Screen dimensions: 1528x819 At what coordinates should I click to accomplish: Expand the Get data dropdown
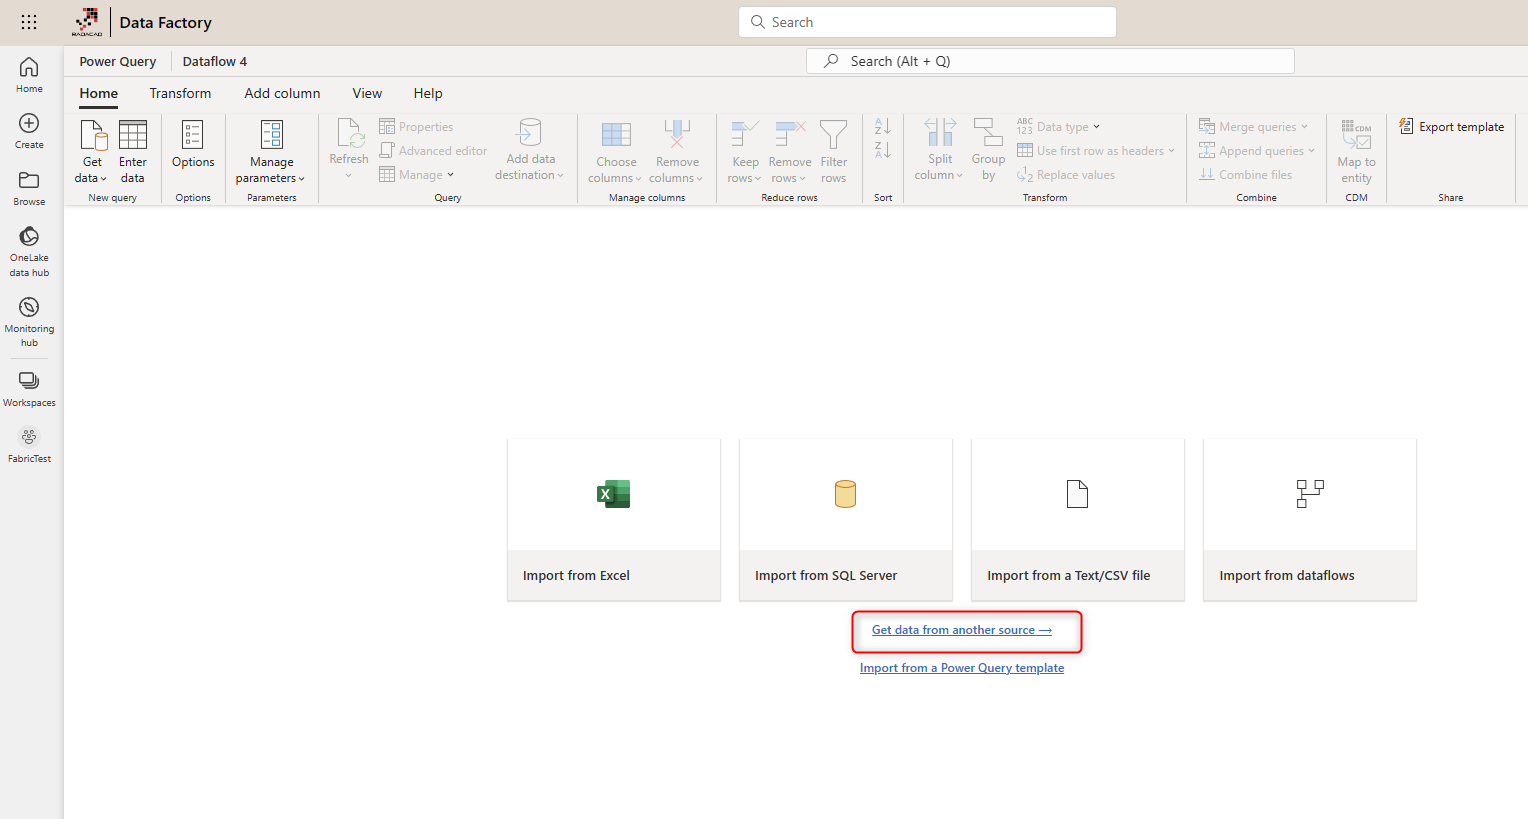pos(91,178)
